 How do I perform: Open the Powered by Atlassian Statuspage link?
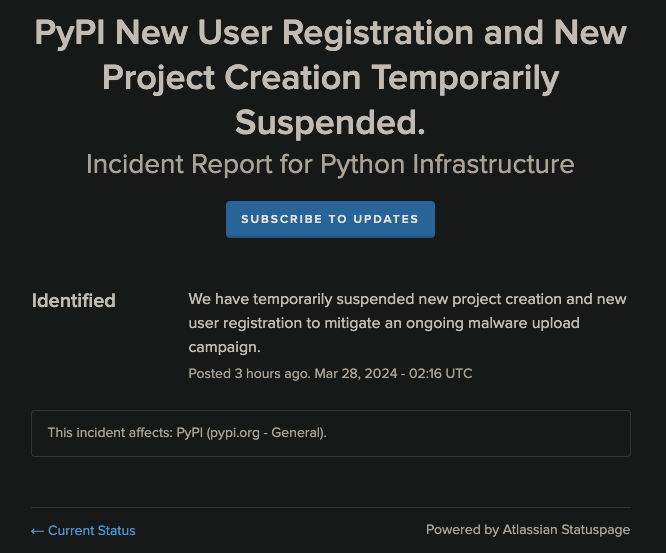(528, 530)
